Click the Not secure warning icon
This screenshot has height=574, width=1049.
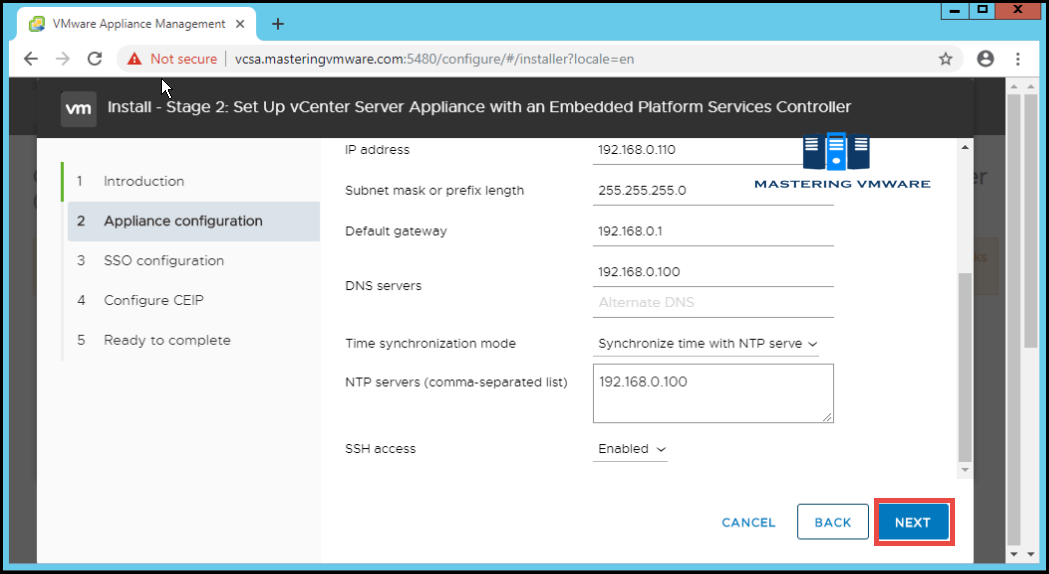pyautogui.click(x=134, y=59)
